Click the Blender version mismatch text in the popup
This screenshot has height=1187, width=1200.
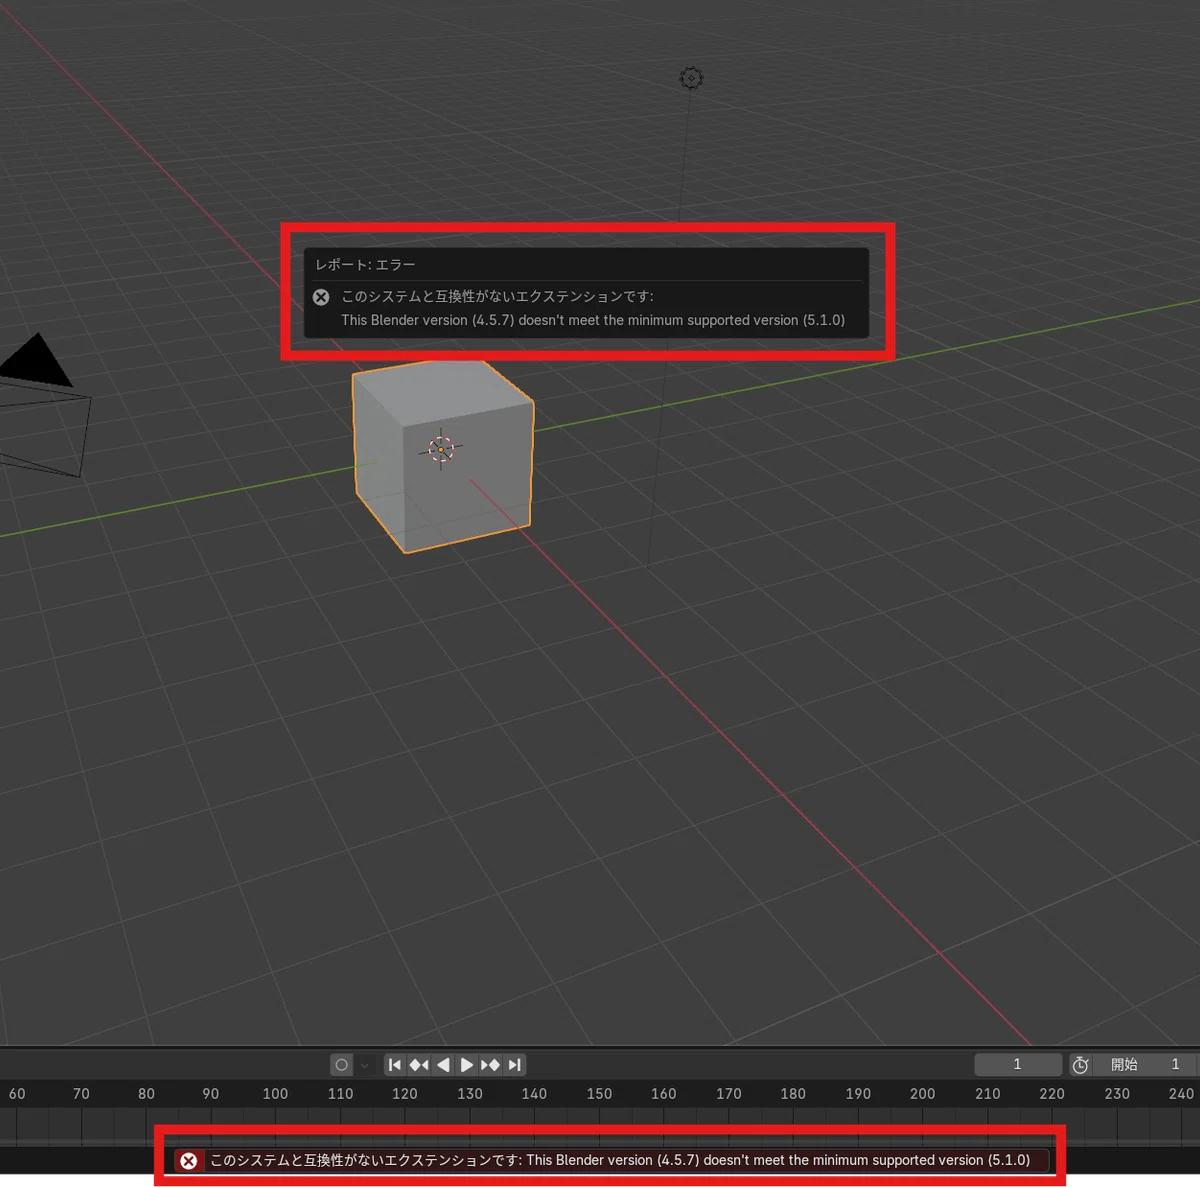[x=593, y=320]
